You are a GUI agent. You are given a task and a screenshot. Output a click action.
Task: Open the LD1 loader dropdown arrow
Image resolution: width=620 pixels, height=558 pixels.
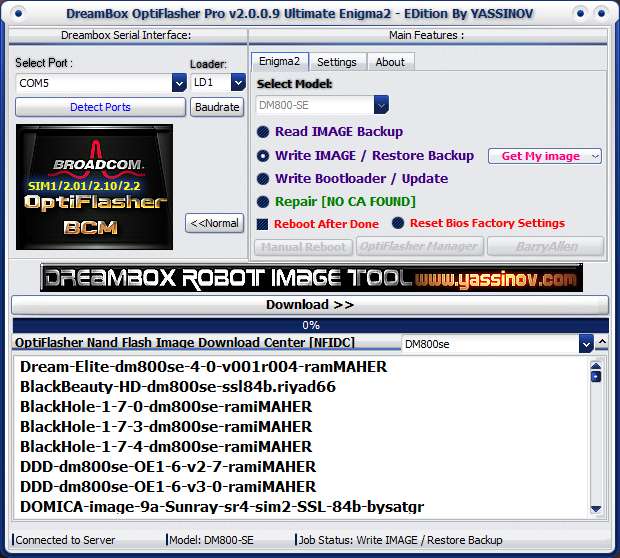pyautogui.click(x=238, y=82)
